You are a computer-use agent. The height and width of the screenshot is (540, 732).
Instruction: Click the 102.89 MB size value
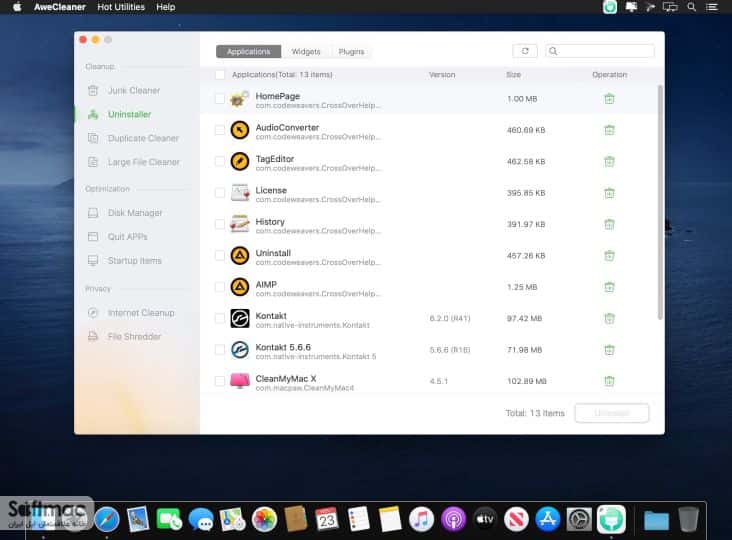[527, 381]
